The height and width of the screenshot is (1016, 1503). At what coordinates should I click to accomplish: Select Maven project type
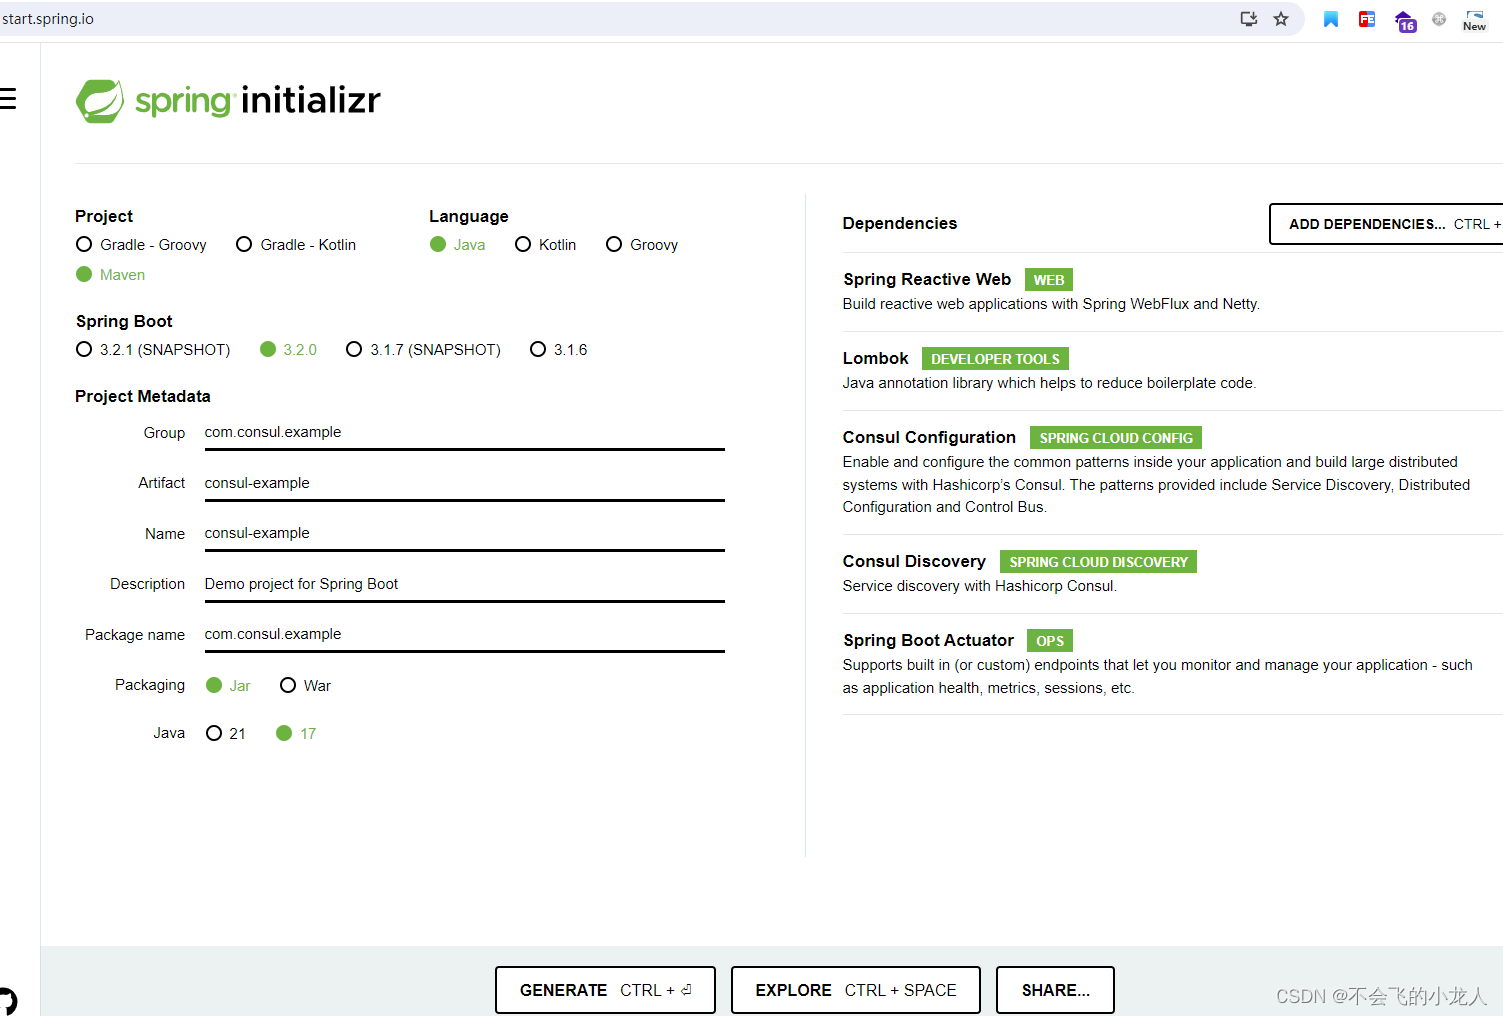click(111, 275)
